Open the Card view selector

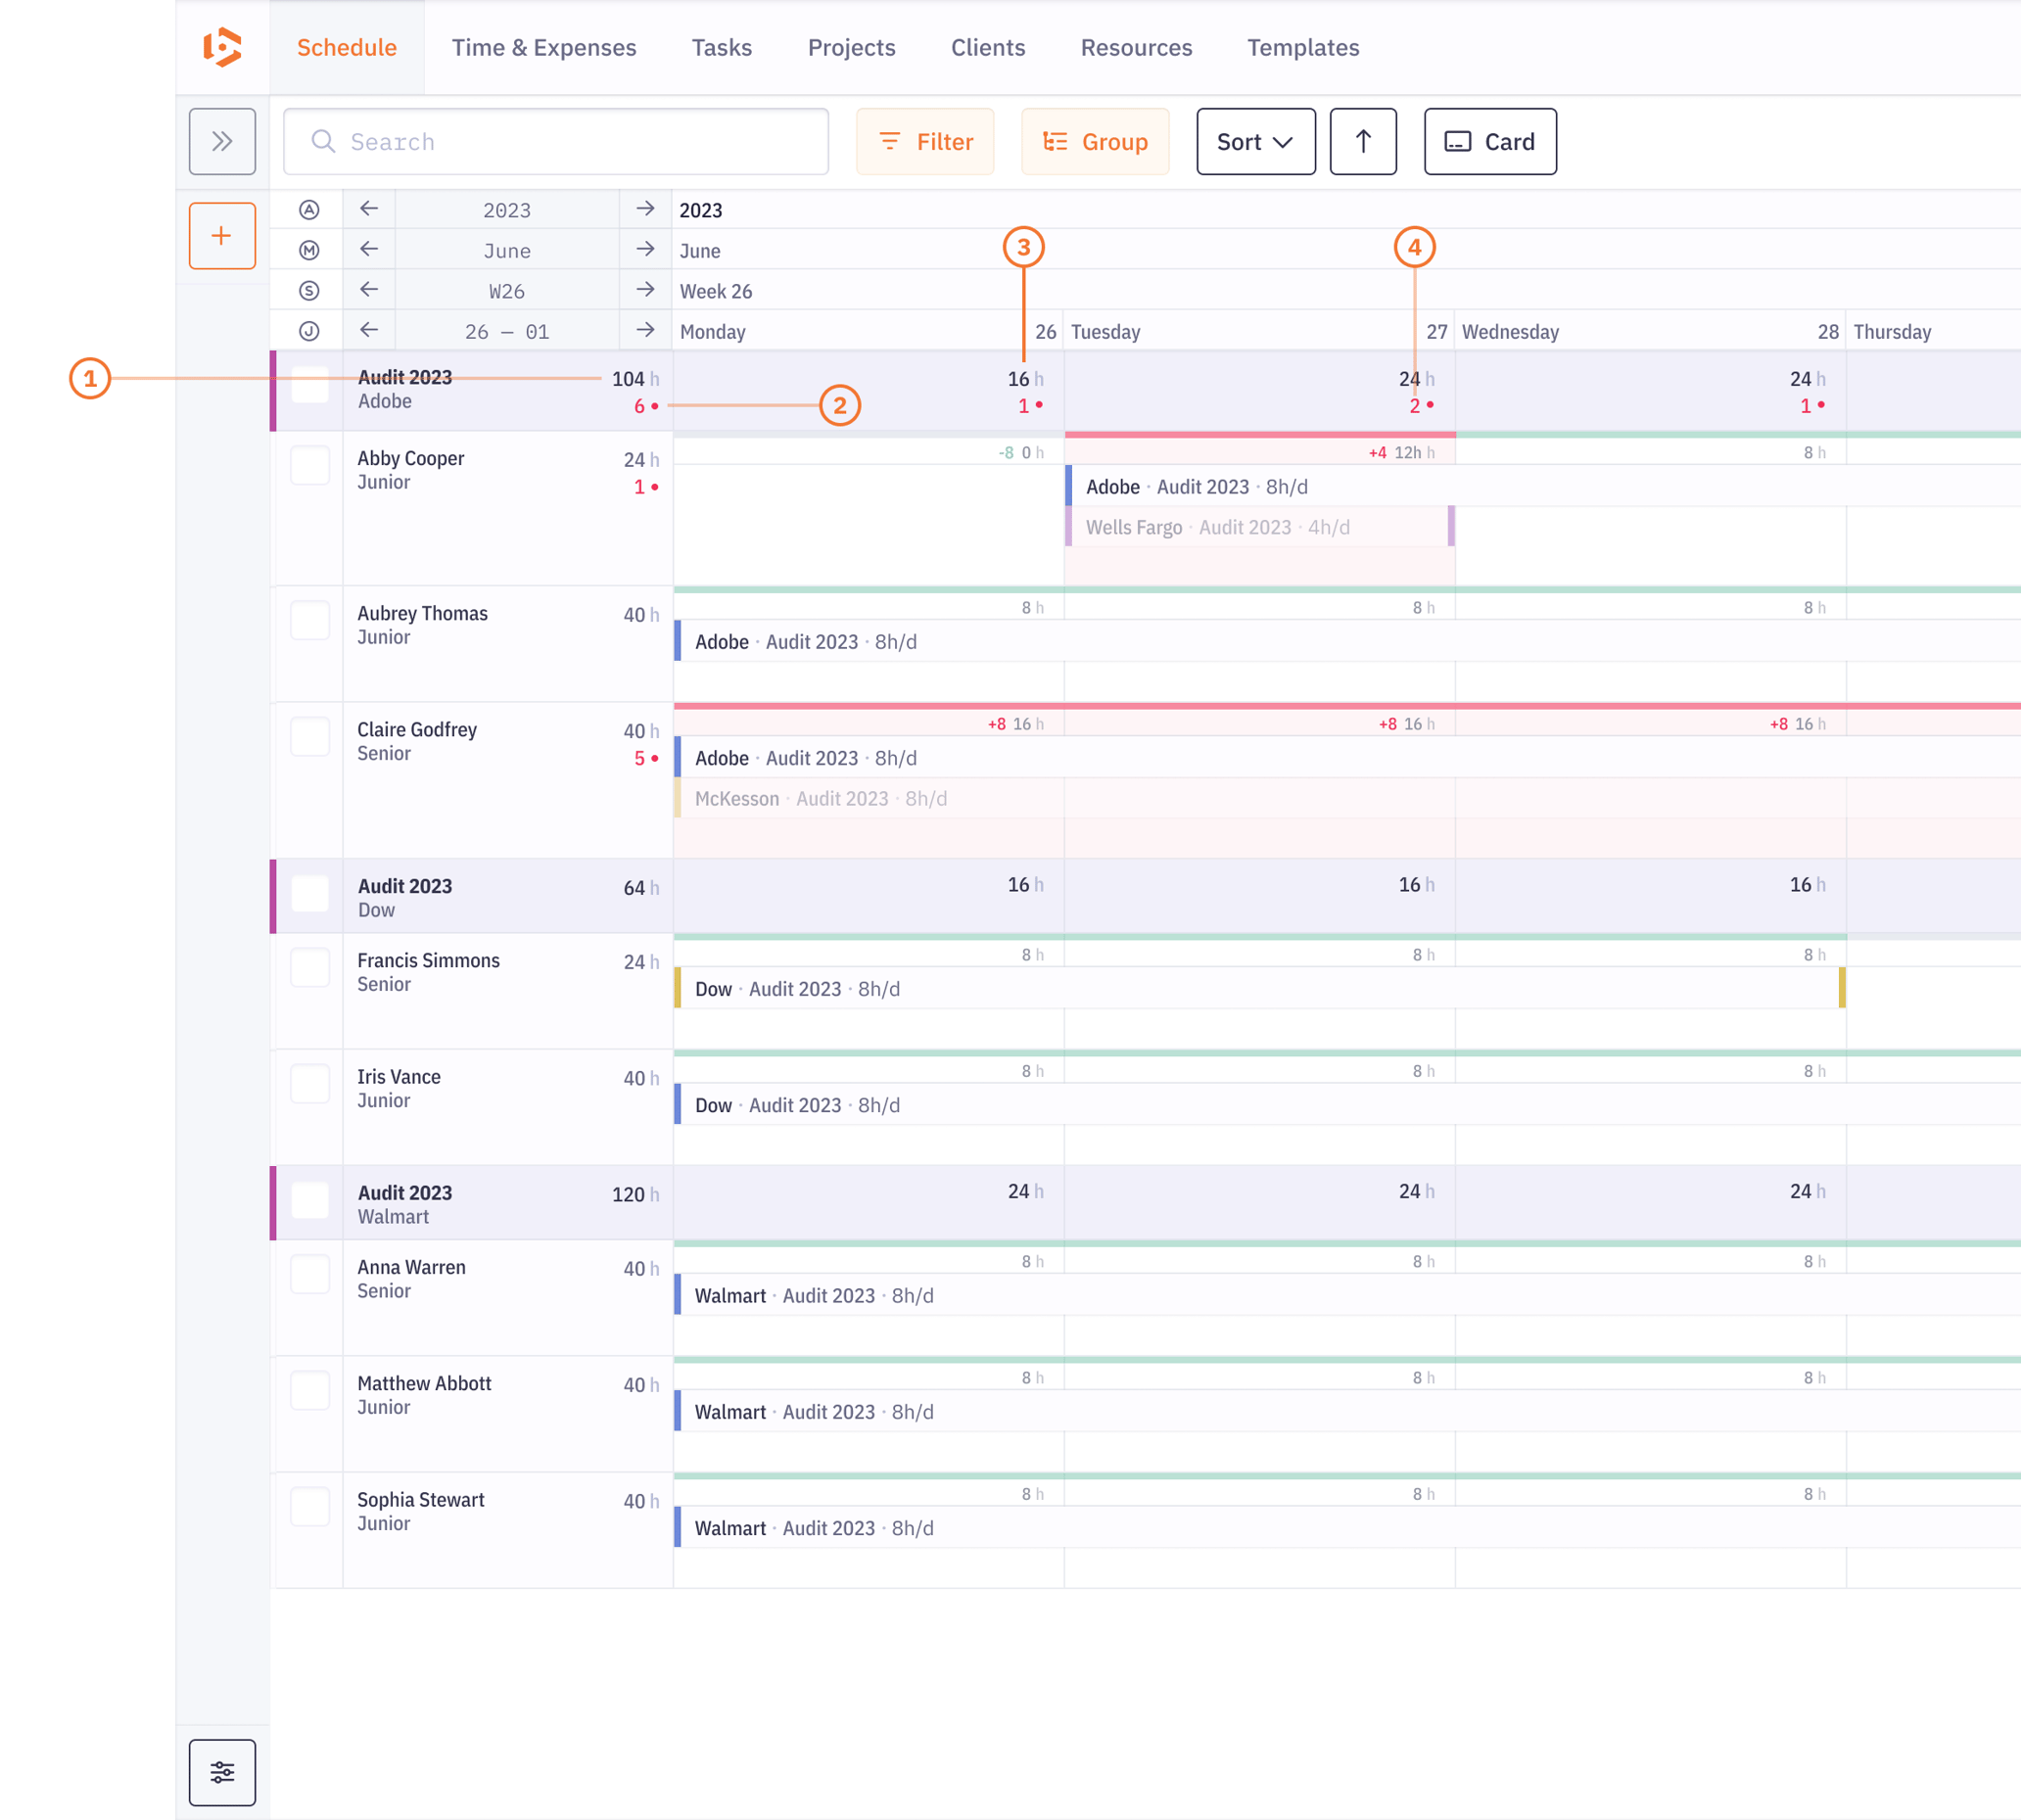click(1490, 141)
